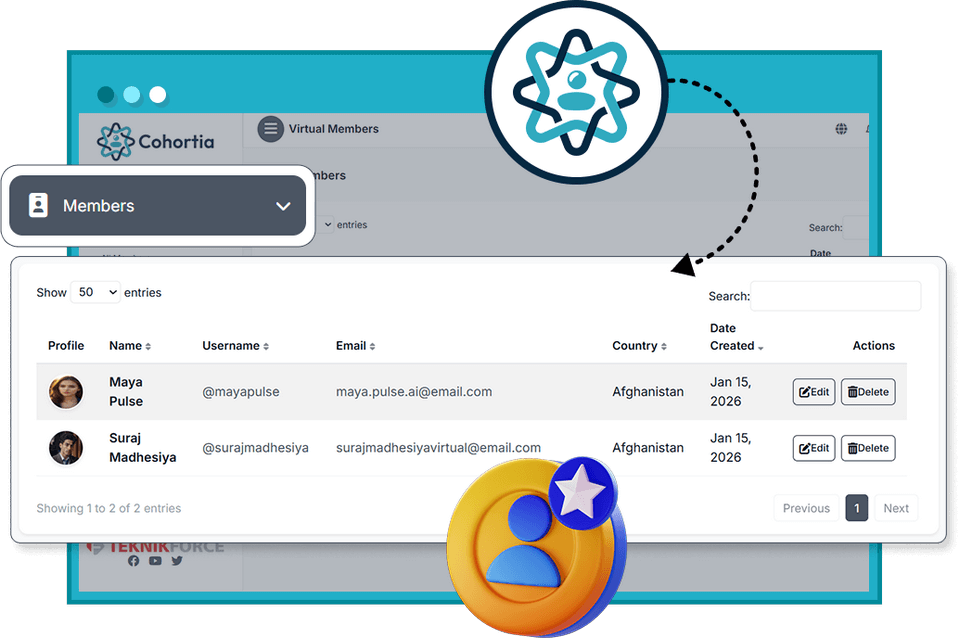This screenshot has width=960, height=638.
Task: Open the Facebook social icon
Action: coord(133,560)
